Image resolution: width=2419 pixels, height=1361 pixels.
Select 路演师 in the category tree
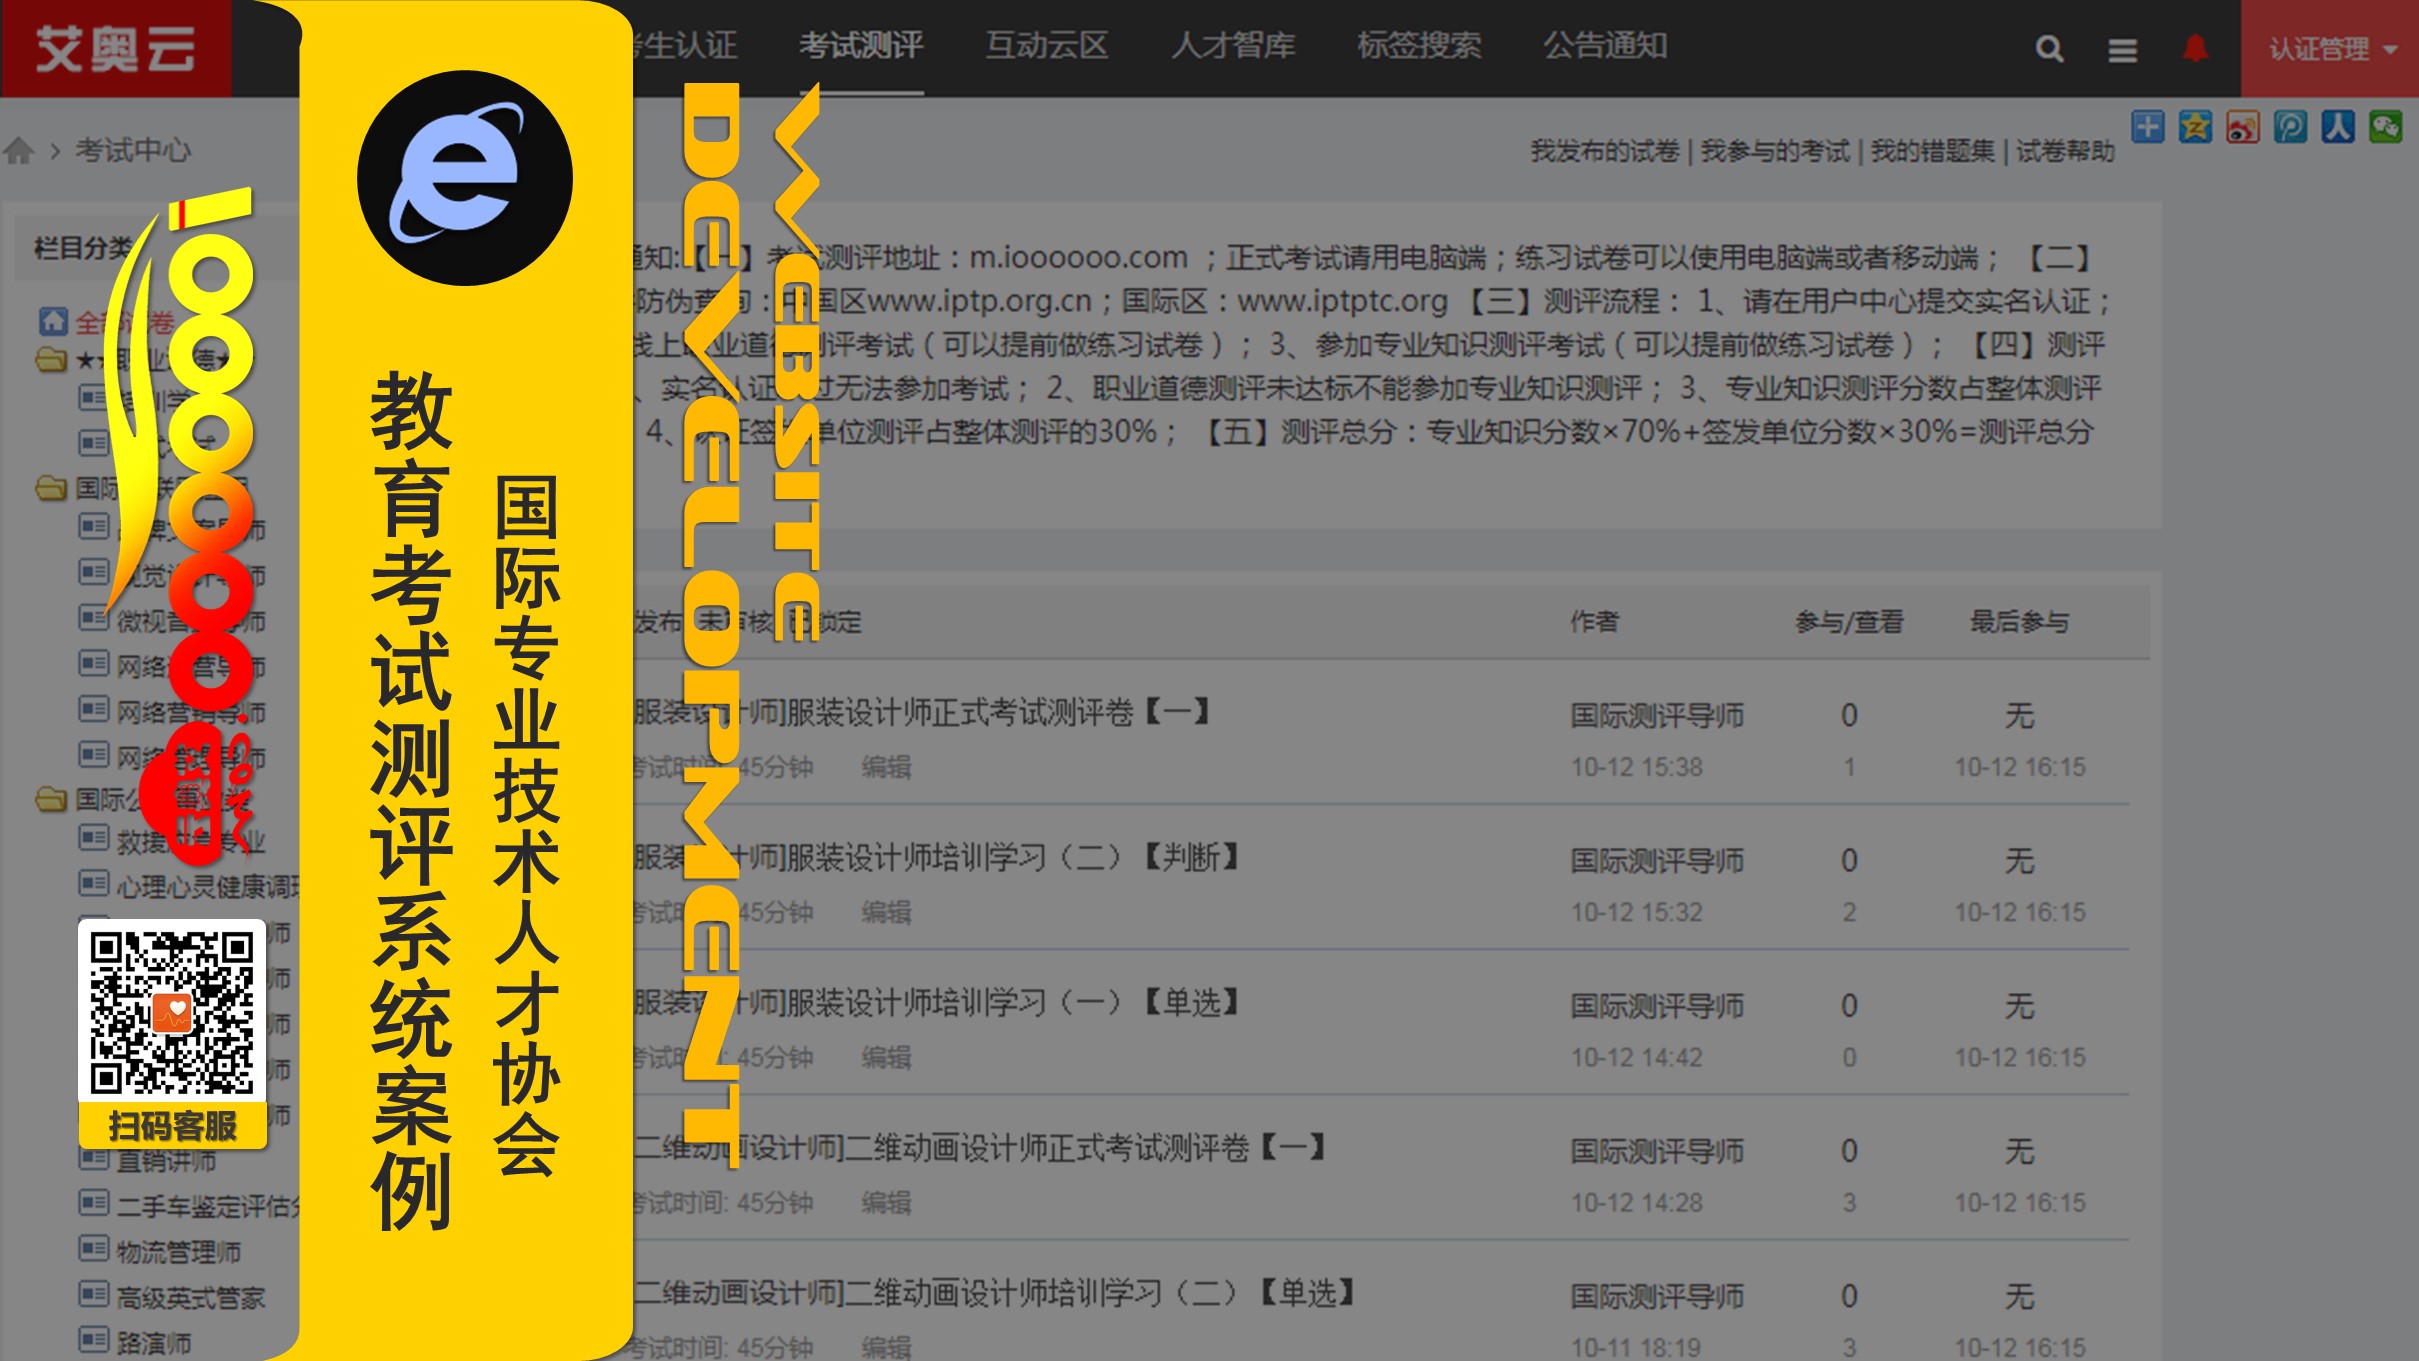153,1343
